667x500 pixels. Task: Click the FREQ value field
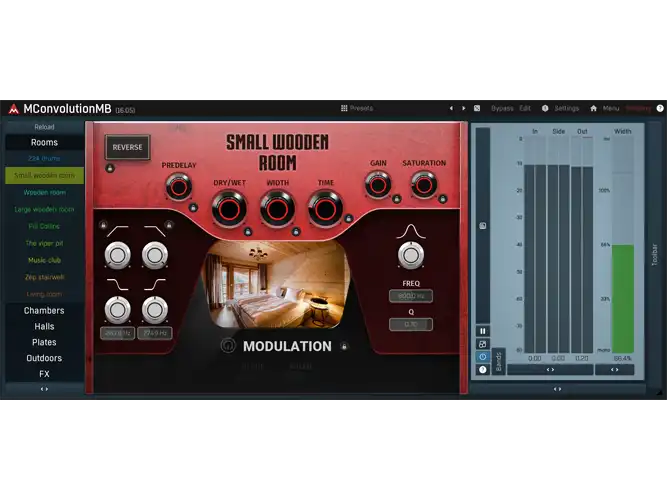pyautogui.click(x=411, y=296)
